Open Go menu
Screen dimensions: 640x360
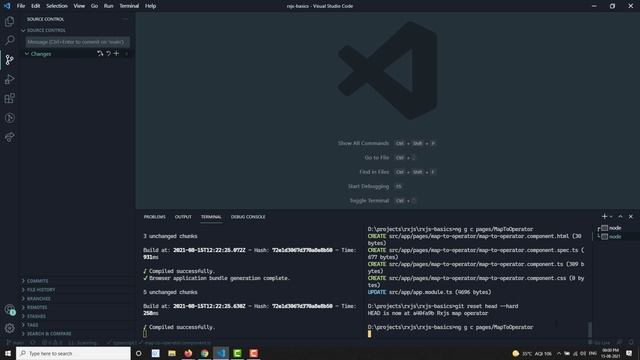[x=94, y=6]
